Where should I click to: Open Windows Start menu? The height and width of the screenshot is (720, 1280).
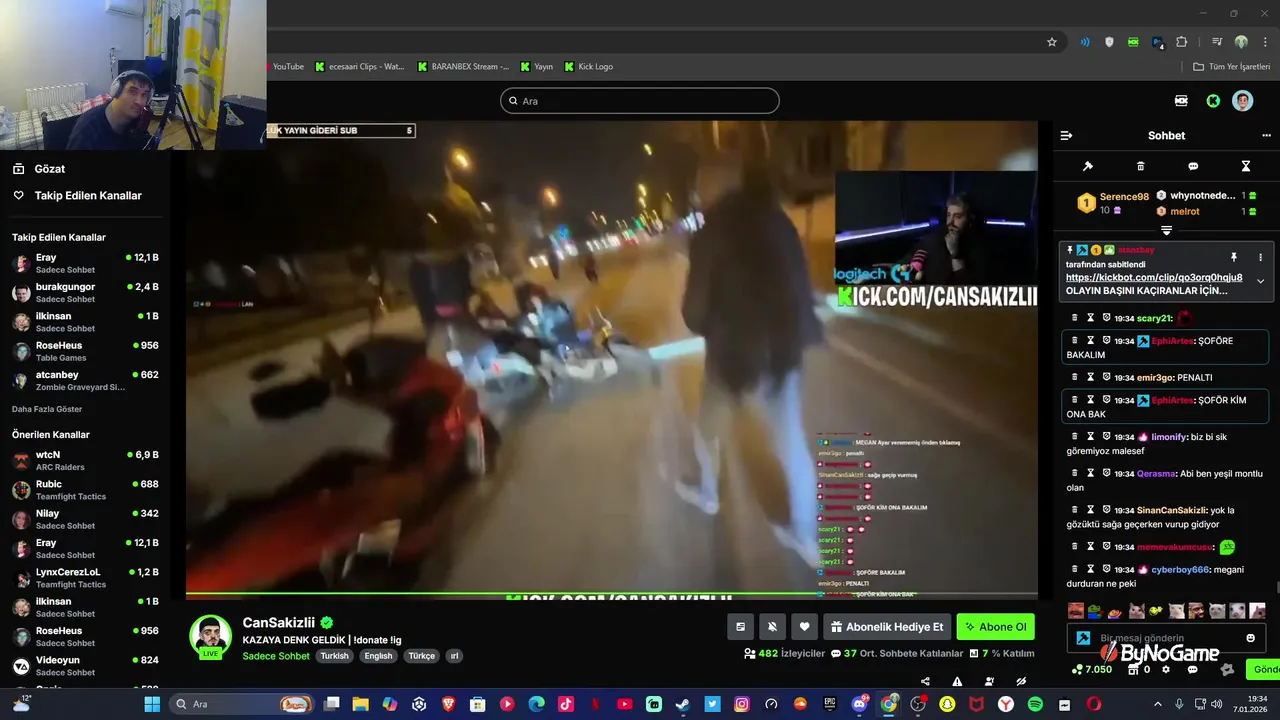click(152, 704)
